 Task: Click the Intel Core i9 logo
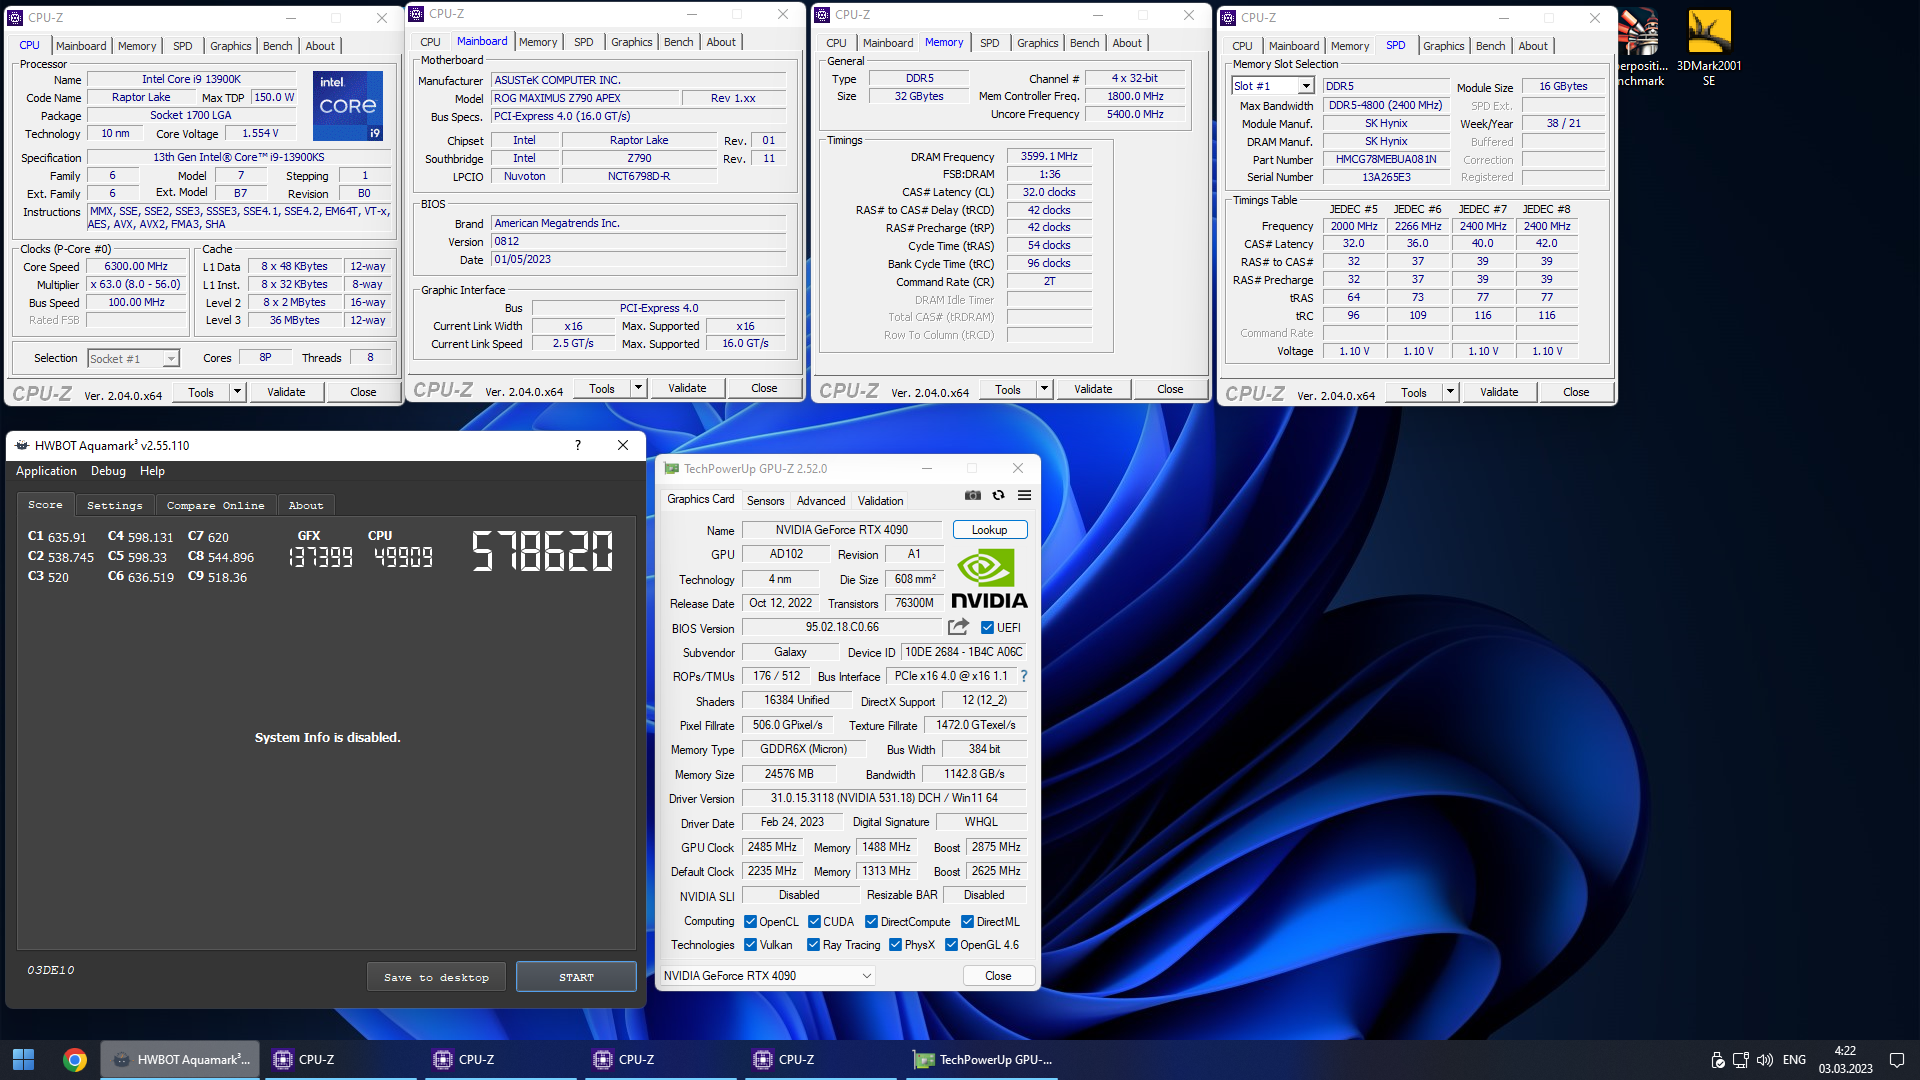(x=347, y=105)
